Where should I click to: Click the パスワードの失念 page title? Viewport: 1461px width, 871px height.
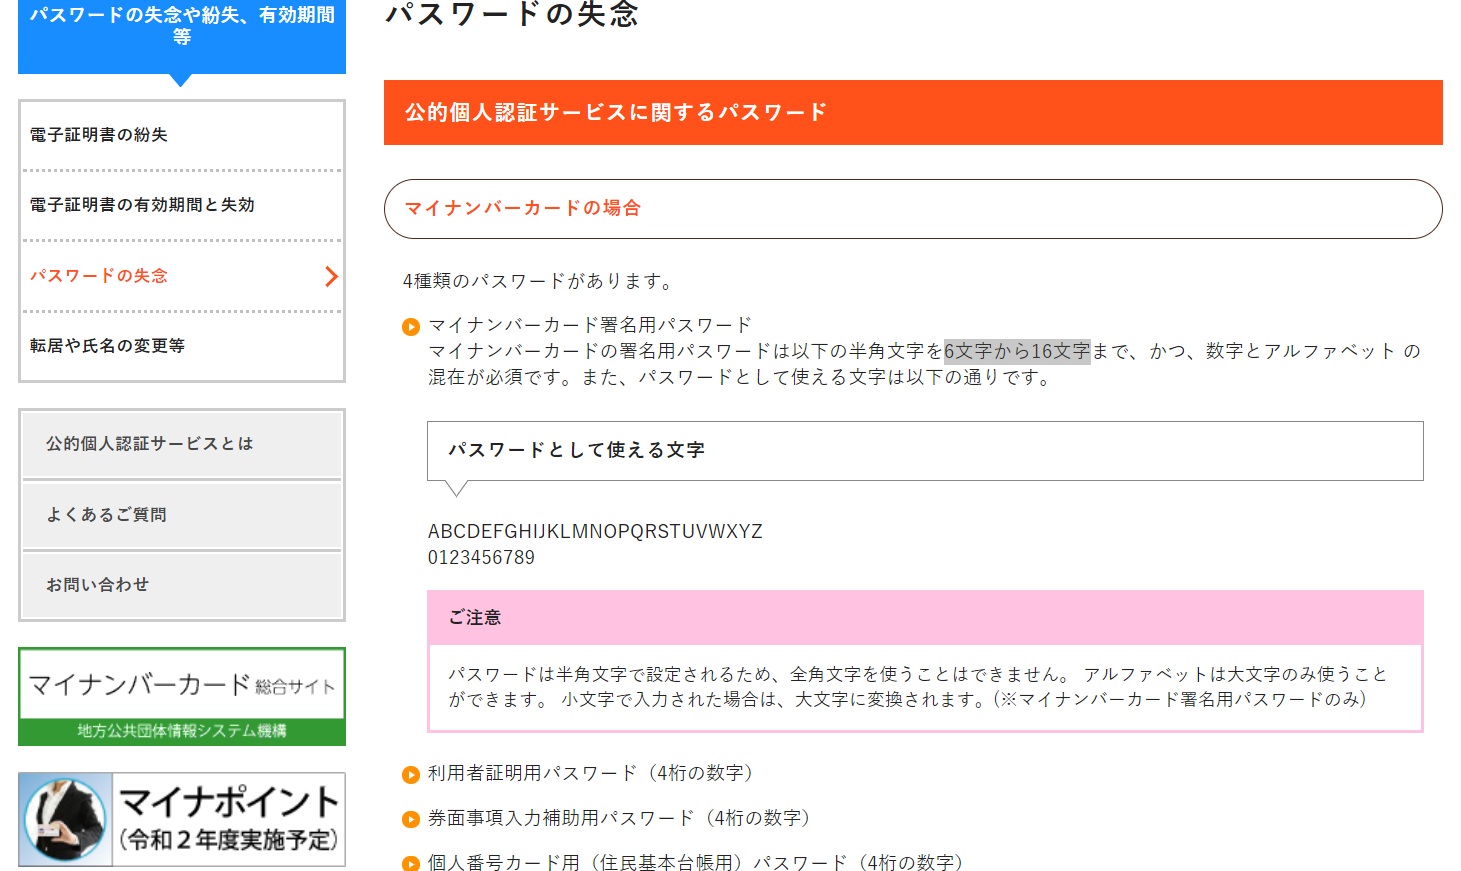click(512, 13)
